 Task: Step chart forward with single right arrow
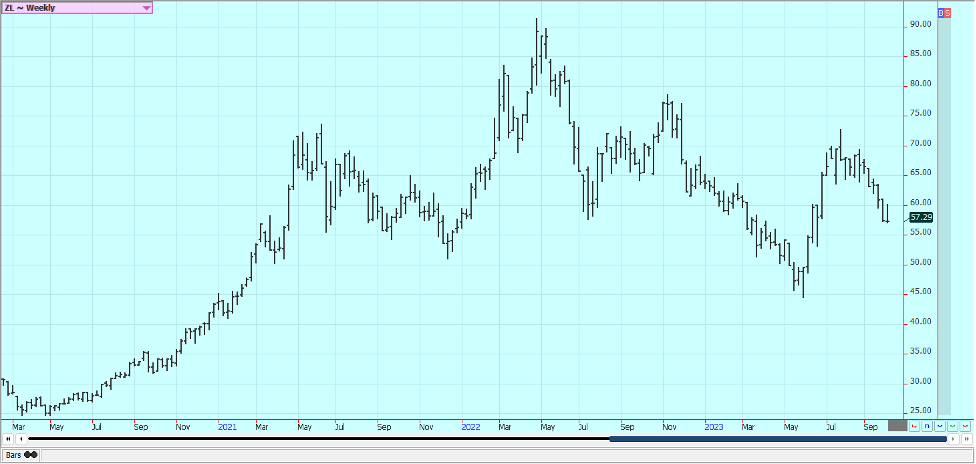[x=953, y=439]
